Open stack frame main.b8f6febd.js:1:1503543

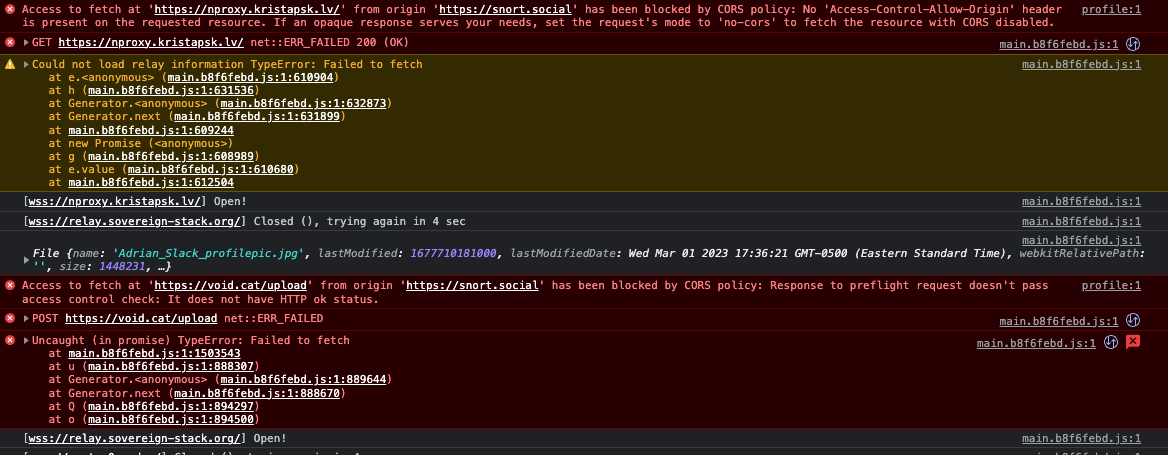pyautogui.click(x=154, y=354)
